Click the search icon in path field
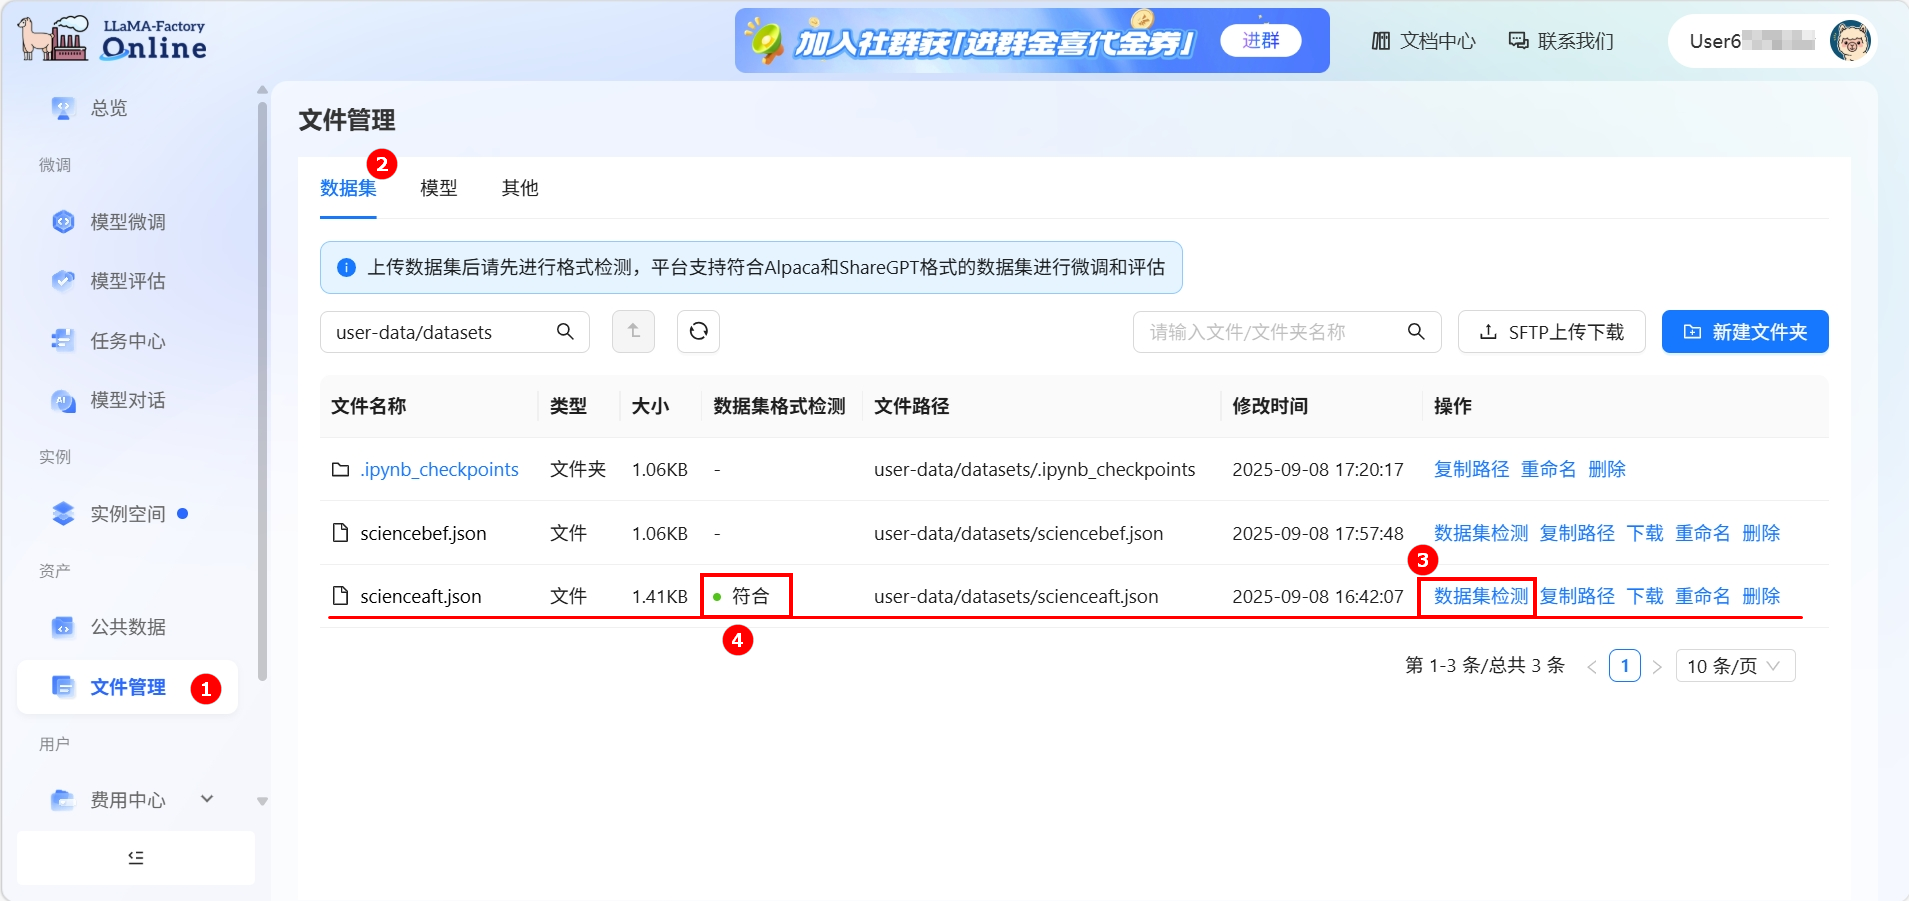This screenshot has width=1909, height=901. pos(565,331)
